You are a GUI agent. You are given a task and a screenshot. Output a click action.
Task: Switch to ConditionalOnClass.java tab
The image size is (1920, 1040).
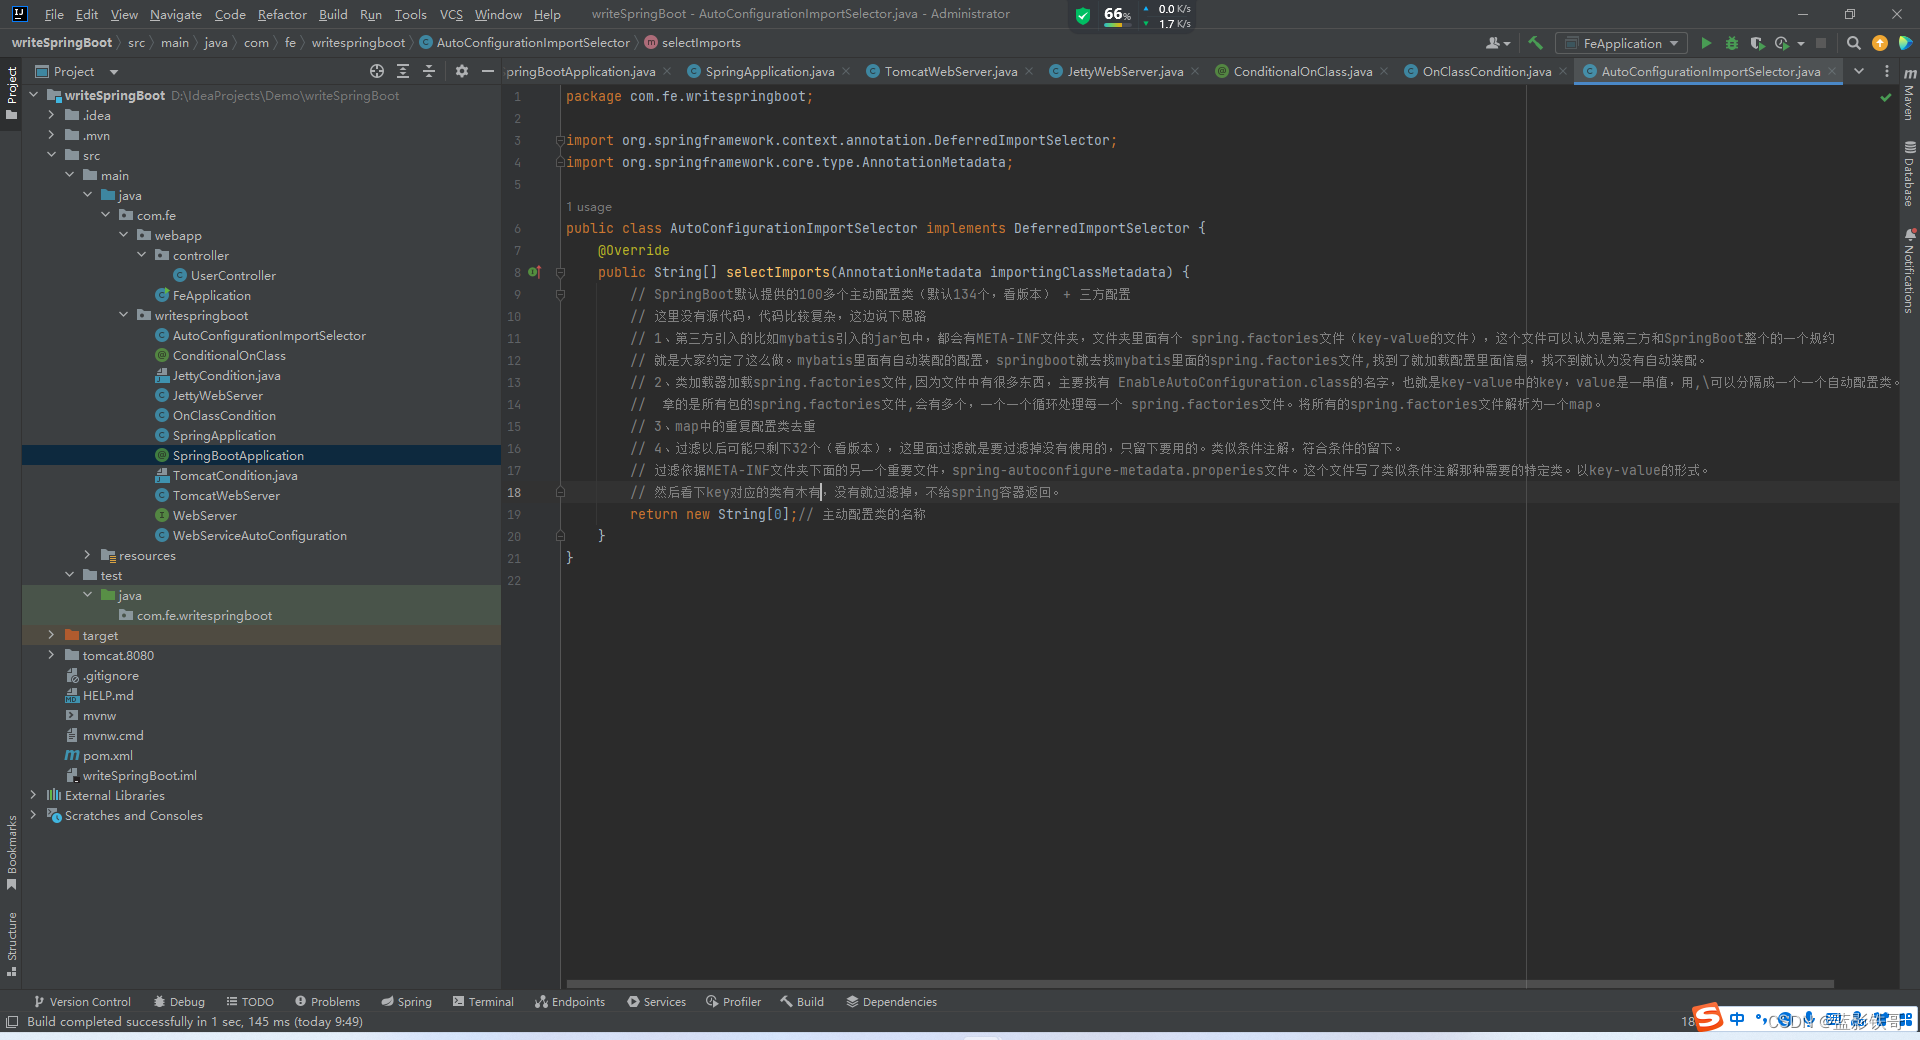pos(1302,71)
